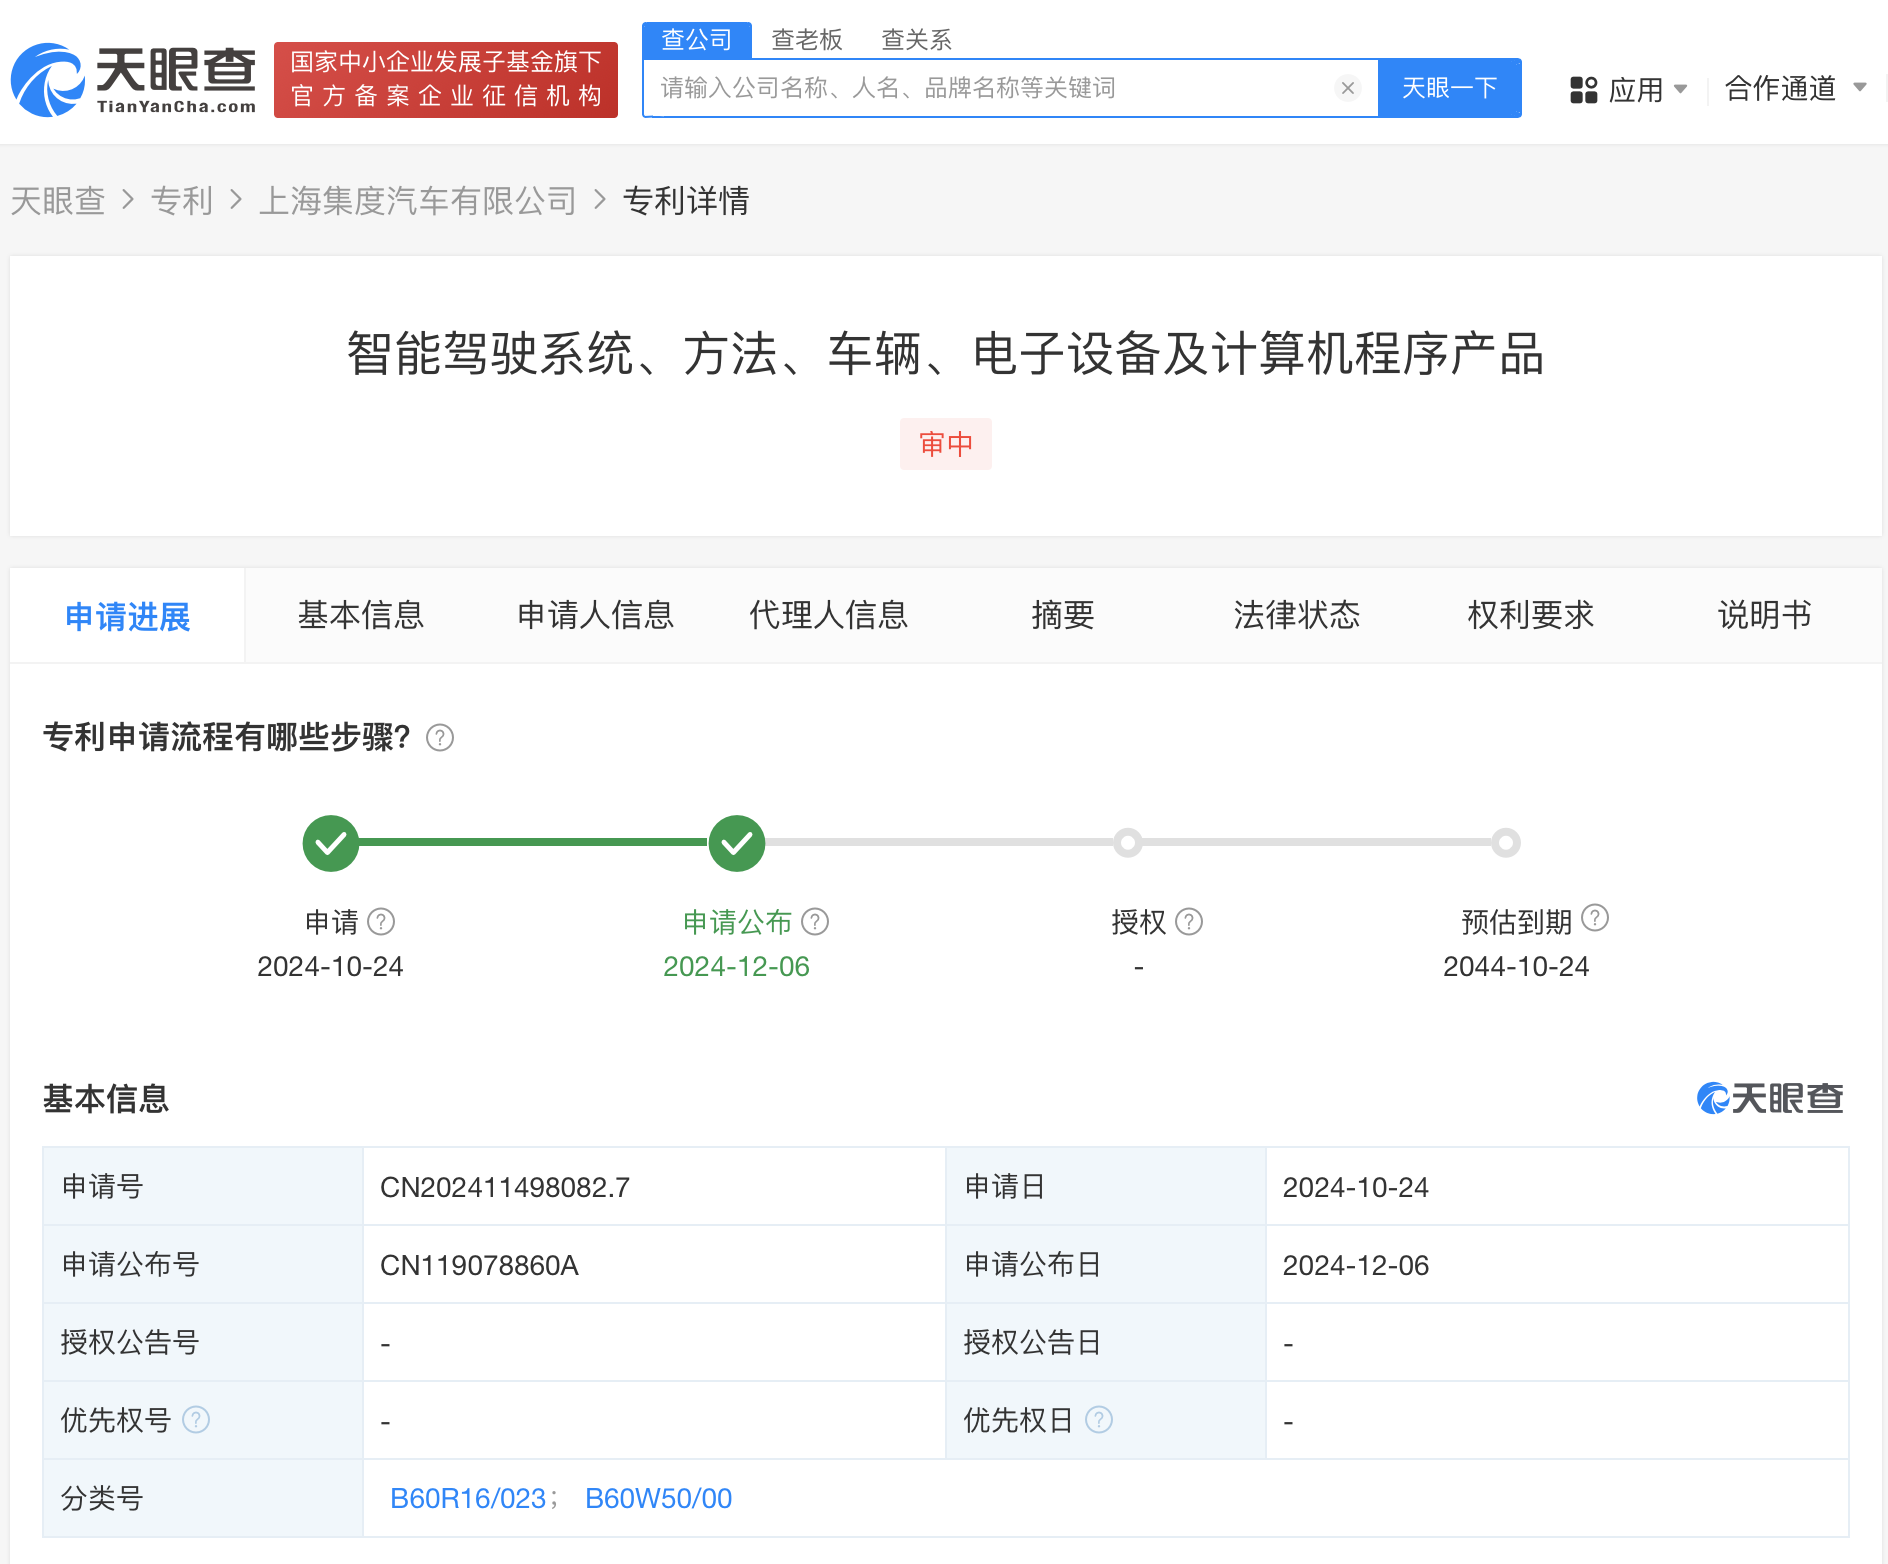Switch search mode to 查公司
Screen dimensions: 1888x1564
(x=697, y=39)
